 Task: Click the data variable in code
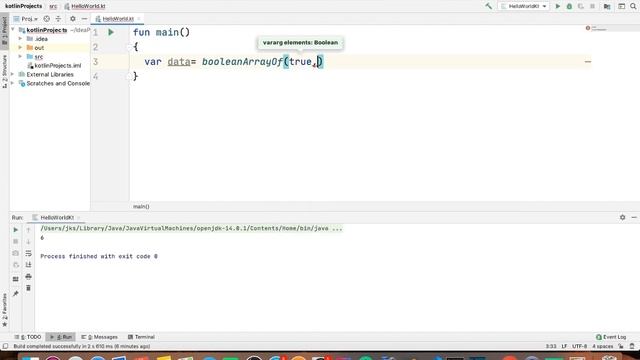(x=179, y=62)
